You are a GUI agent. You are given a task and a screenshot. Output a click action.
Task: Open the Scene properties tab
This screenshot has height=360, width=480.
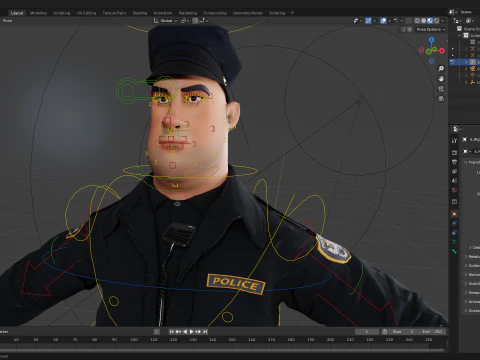tap(454, 181)
